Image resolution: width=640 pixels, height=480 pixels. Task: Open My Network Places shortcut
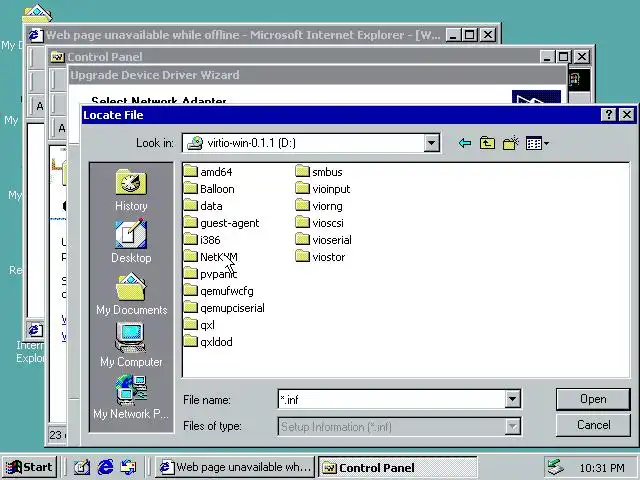click(131, 397)
